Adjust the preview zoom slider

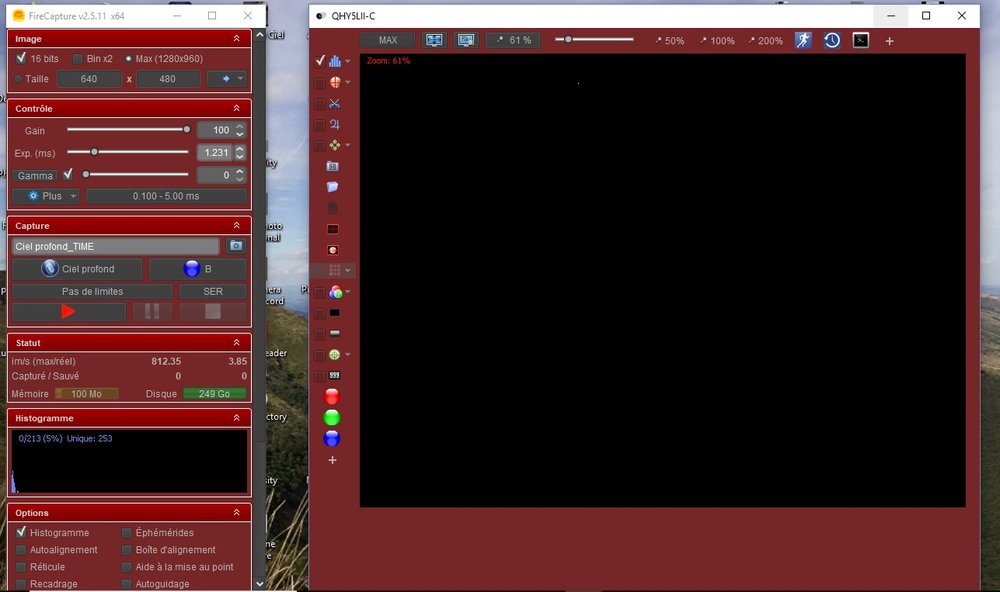click(x=594, y=40)
